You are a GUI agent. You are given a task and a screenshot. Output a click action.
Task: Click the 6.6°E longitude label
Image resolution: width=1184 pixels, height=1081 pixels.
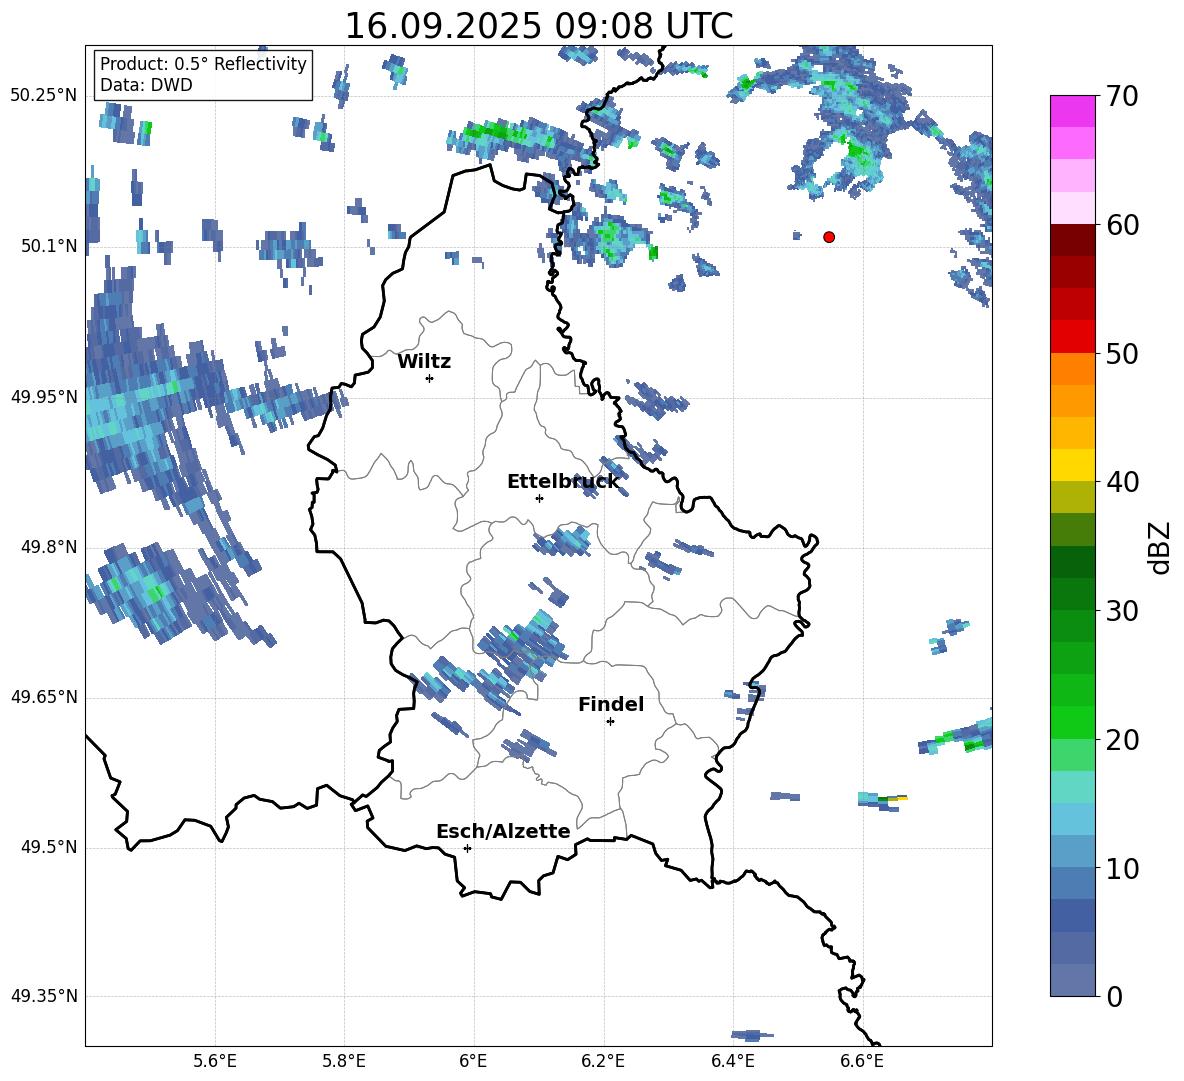point(862,1061)
